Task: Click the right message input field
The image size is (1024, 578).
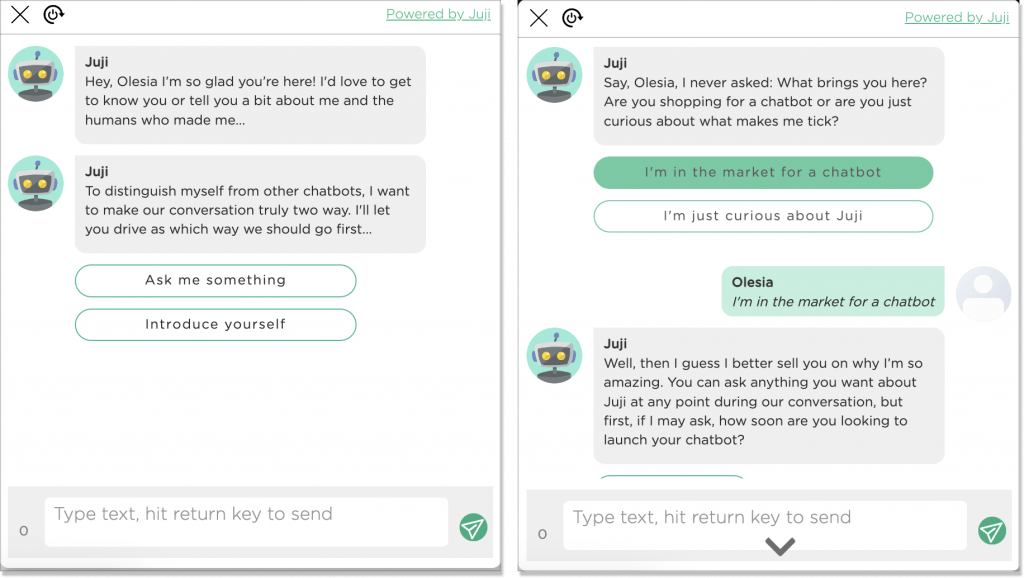Action: coord(765,525)
